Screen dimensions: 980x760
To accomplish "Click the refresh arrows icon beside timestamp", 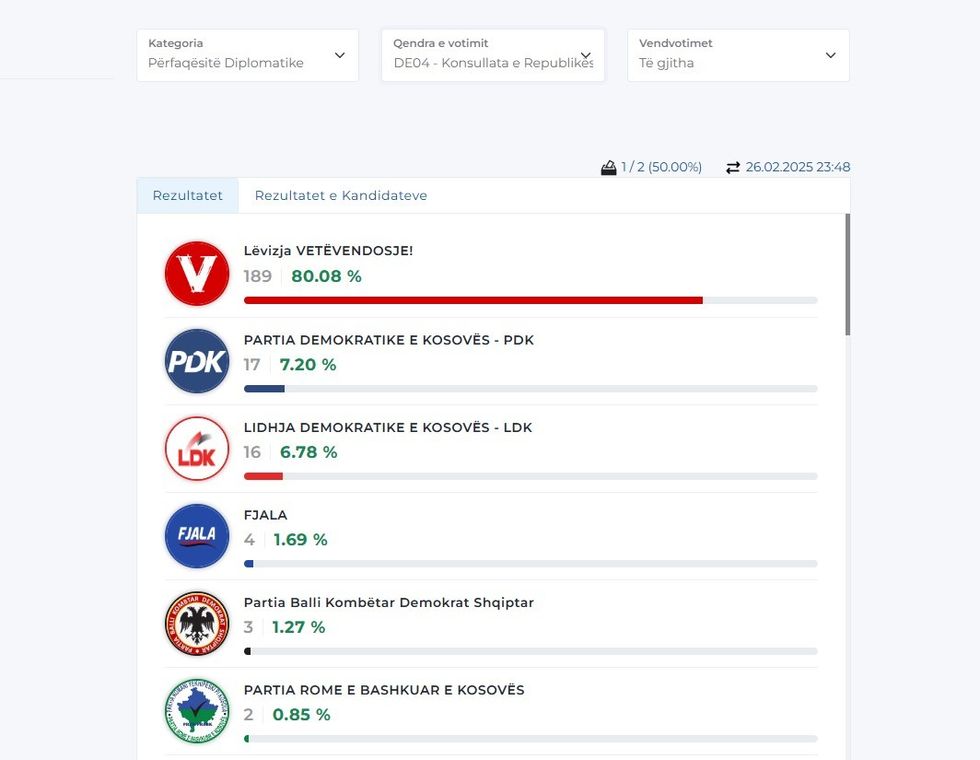I will [x=733, y=167].
